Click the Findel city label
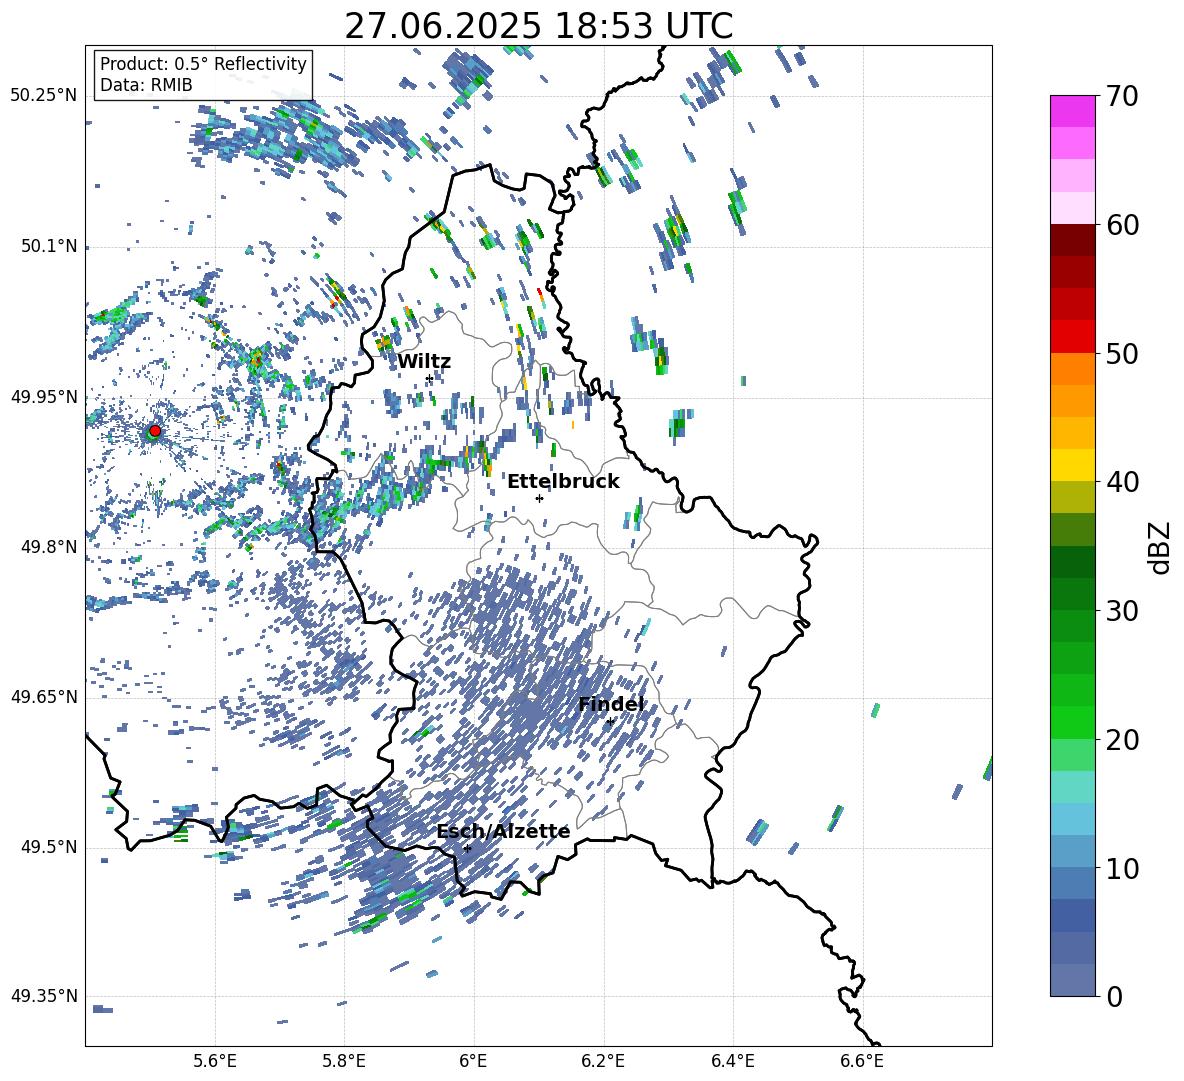This screenshot has height=1081, width=1184. (x=611, y=704)
